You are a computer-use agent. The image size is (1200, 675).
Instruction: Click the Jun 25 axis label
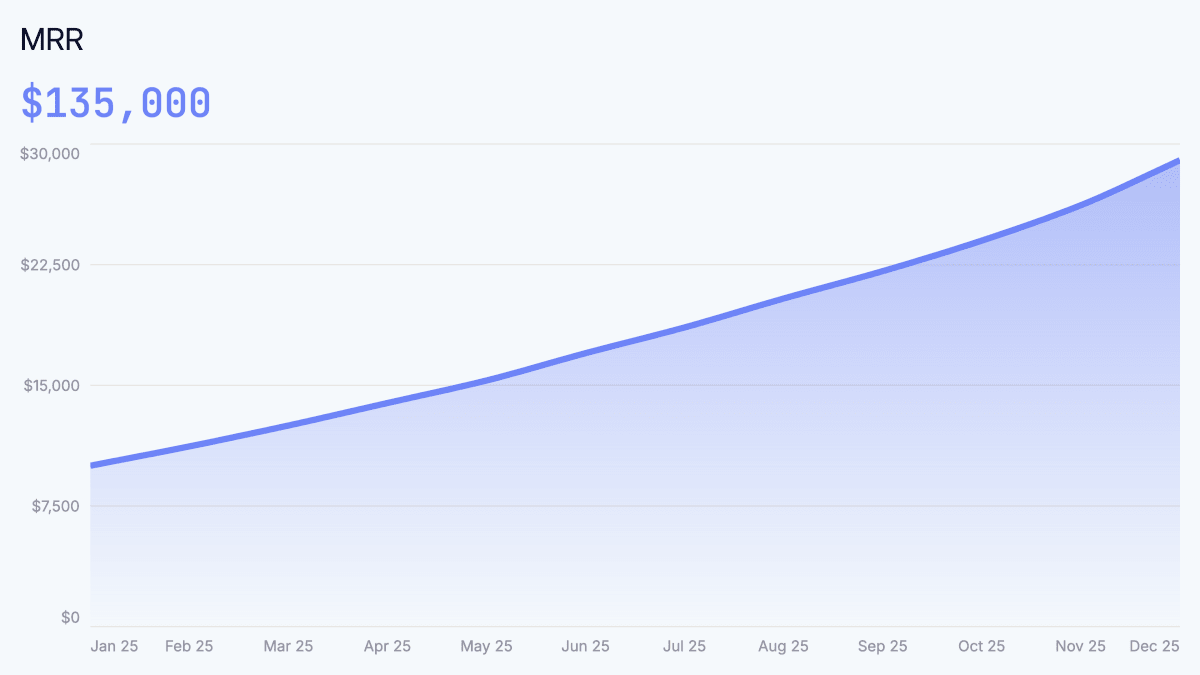[x=585, y=646]
